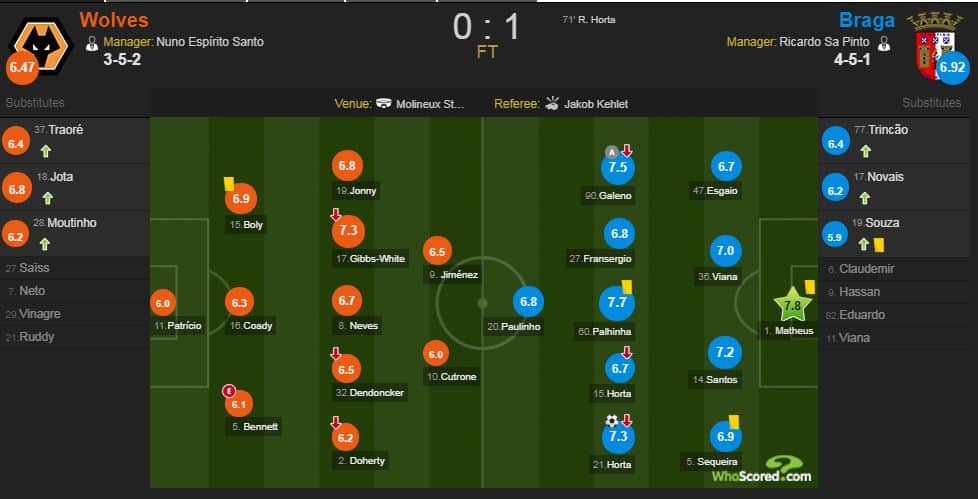Click Jiménez's 6.5 rating circle
The image size is (978, 499).
pos(437,252)
